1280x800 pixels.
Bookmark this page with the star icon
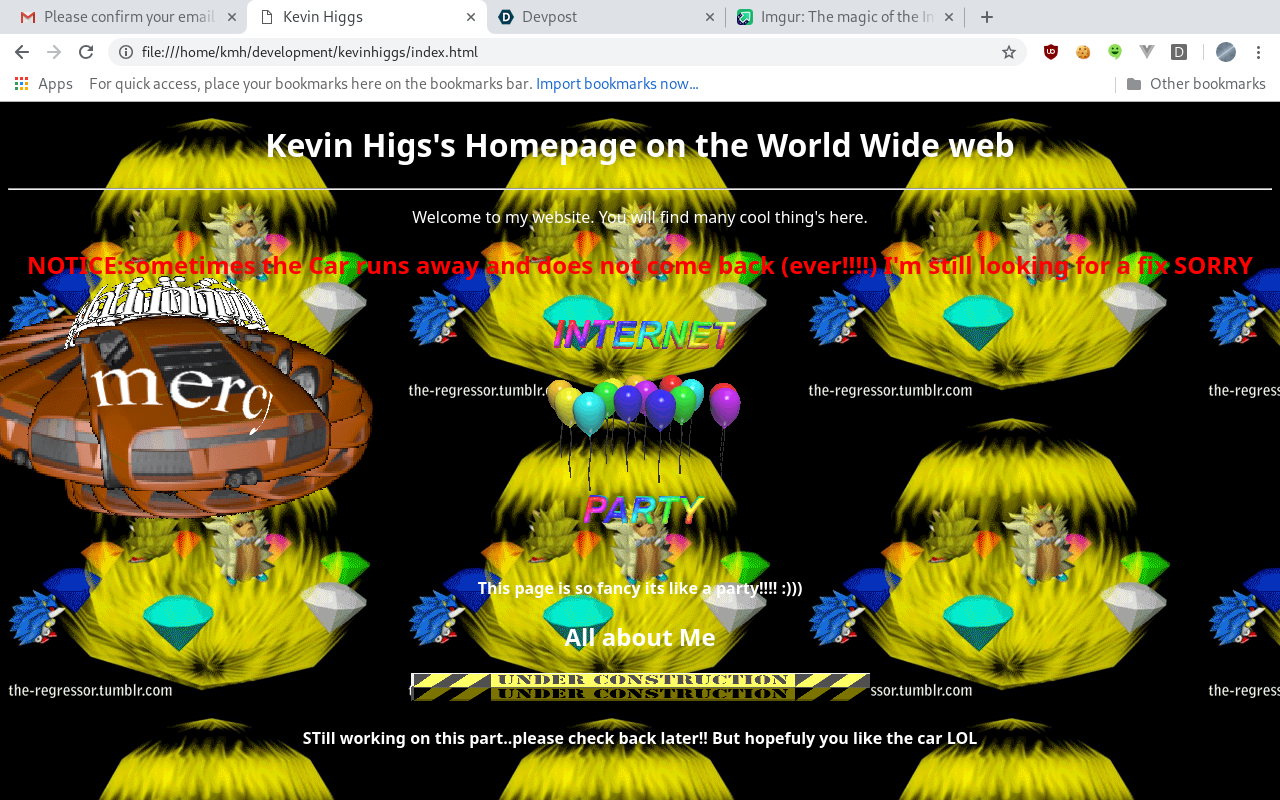(1009, 52)
